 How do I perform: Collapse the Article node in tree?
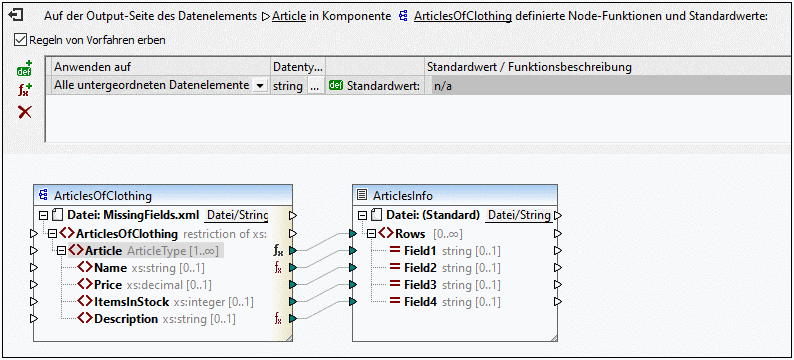click(61, 250)
